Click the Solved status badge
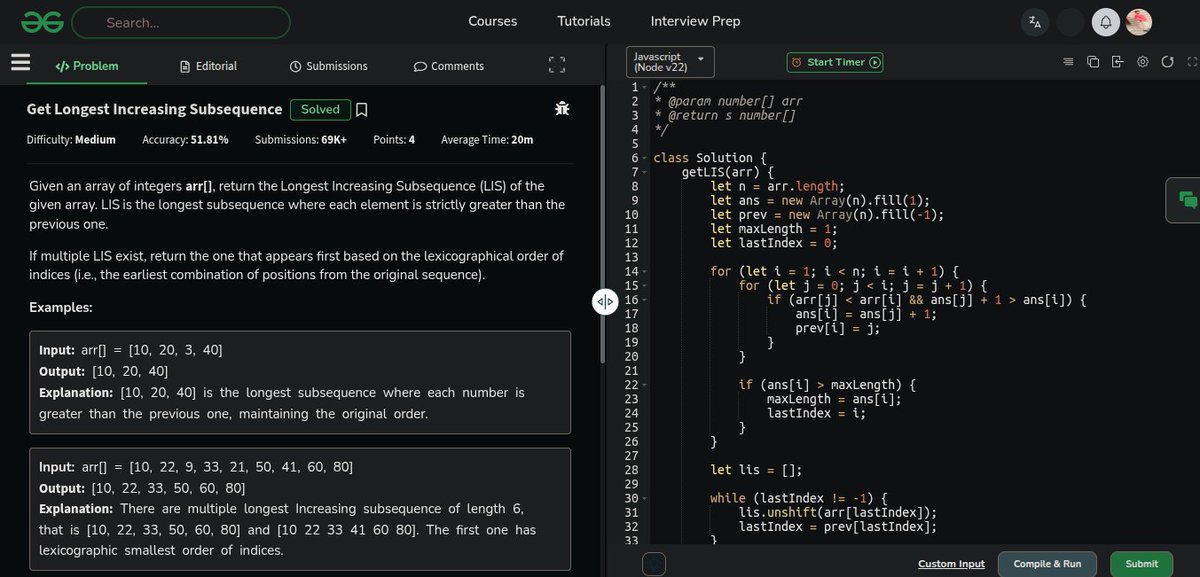This screenshot has width=1200, height=577. click(x=320, y=109)
